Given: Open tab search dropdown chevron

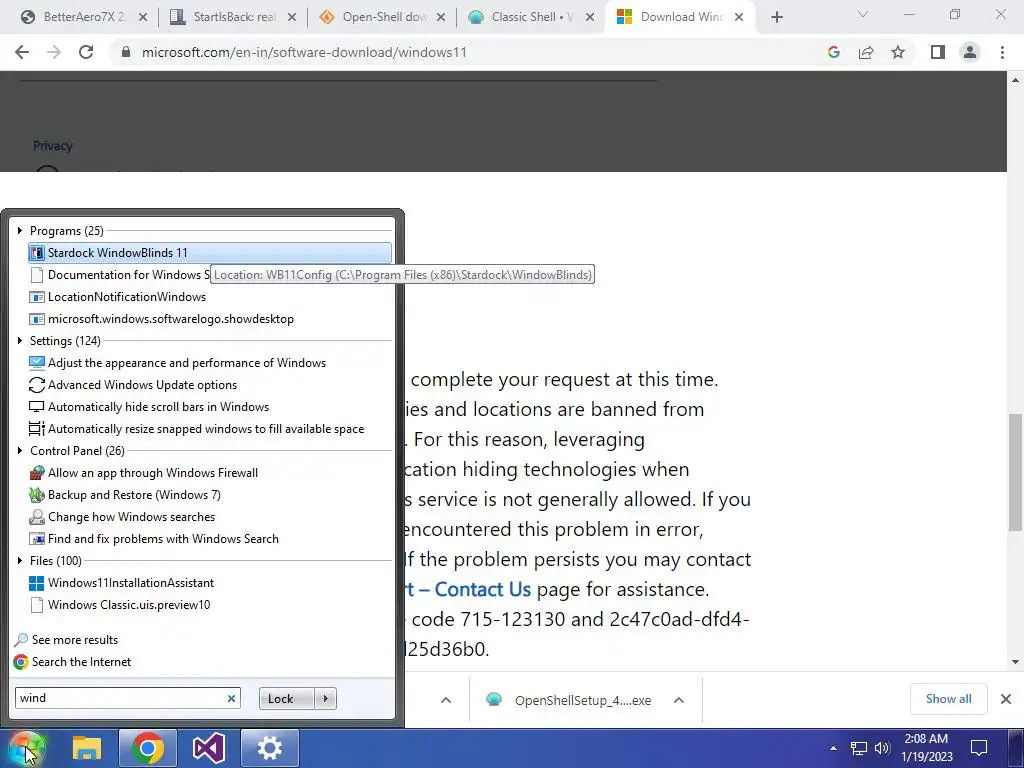Looking at the screenshot, I should (x=863, y=14).
